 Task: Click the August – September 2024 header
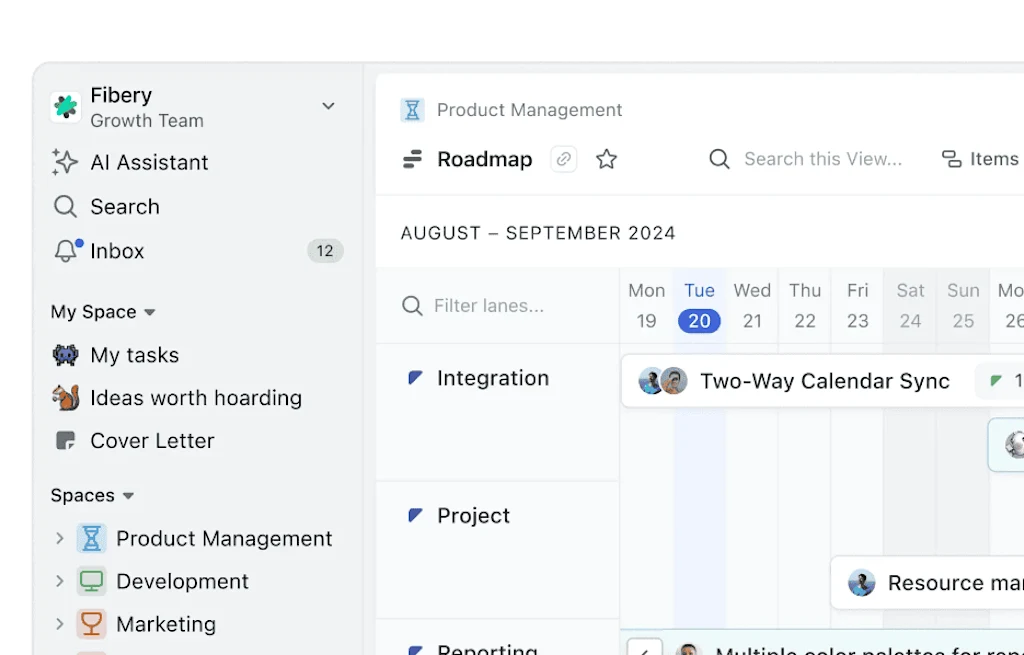tap(537, 233)
